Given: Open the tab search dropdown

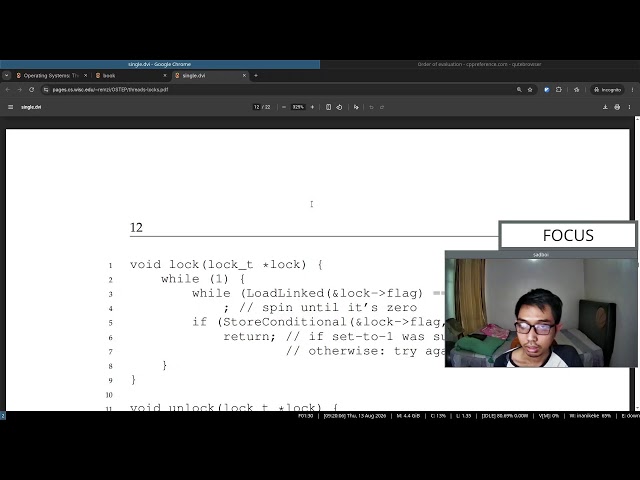Looking at the screenshot, I should tap(7, 76).
